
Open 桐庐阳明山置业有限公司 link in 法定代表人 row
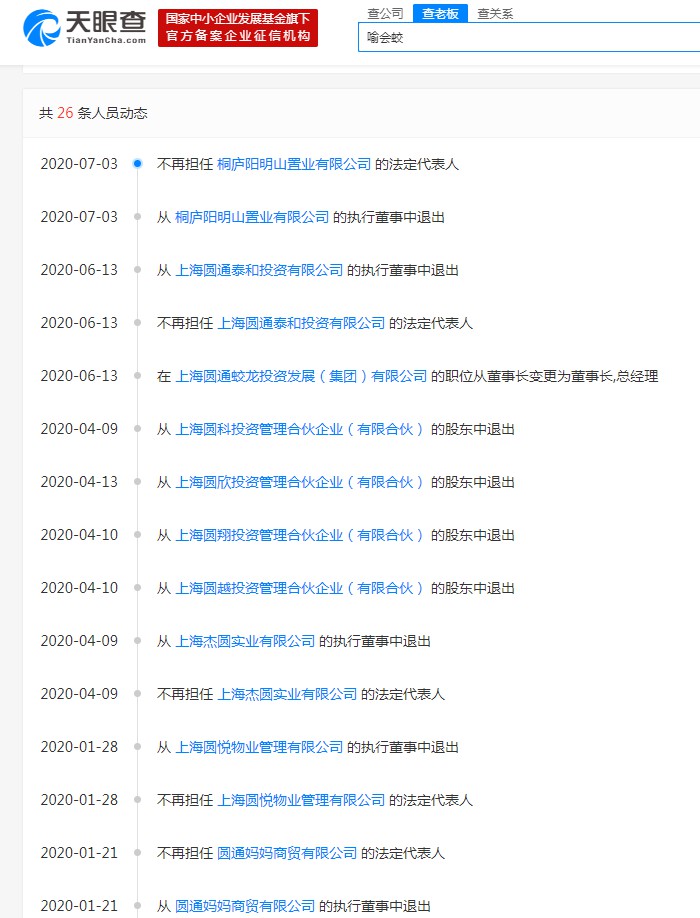point(294,165)
